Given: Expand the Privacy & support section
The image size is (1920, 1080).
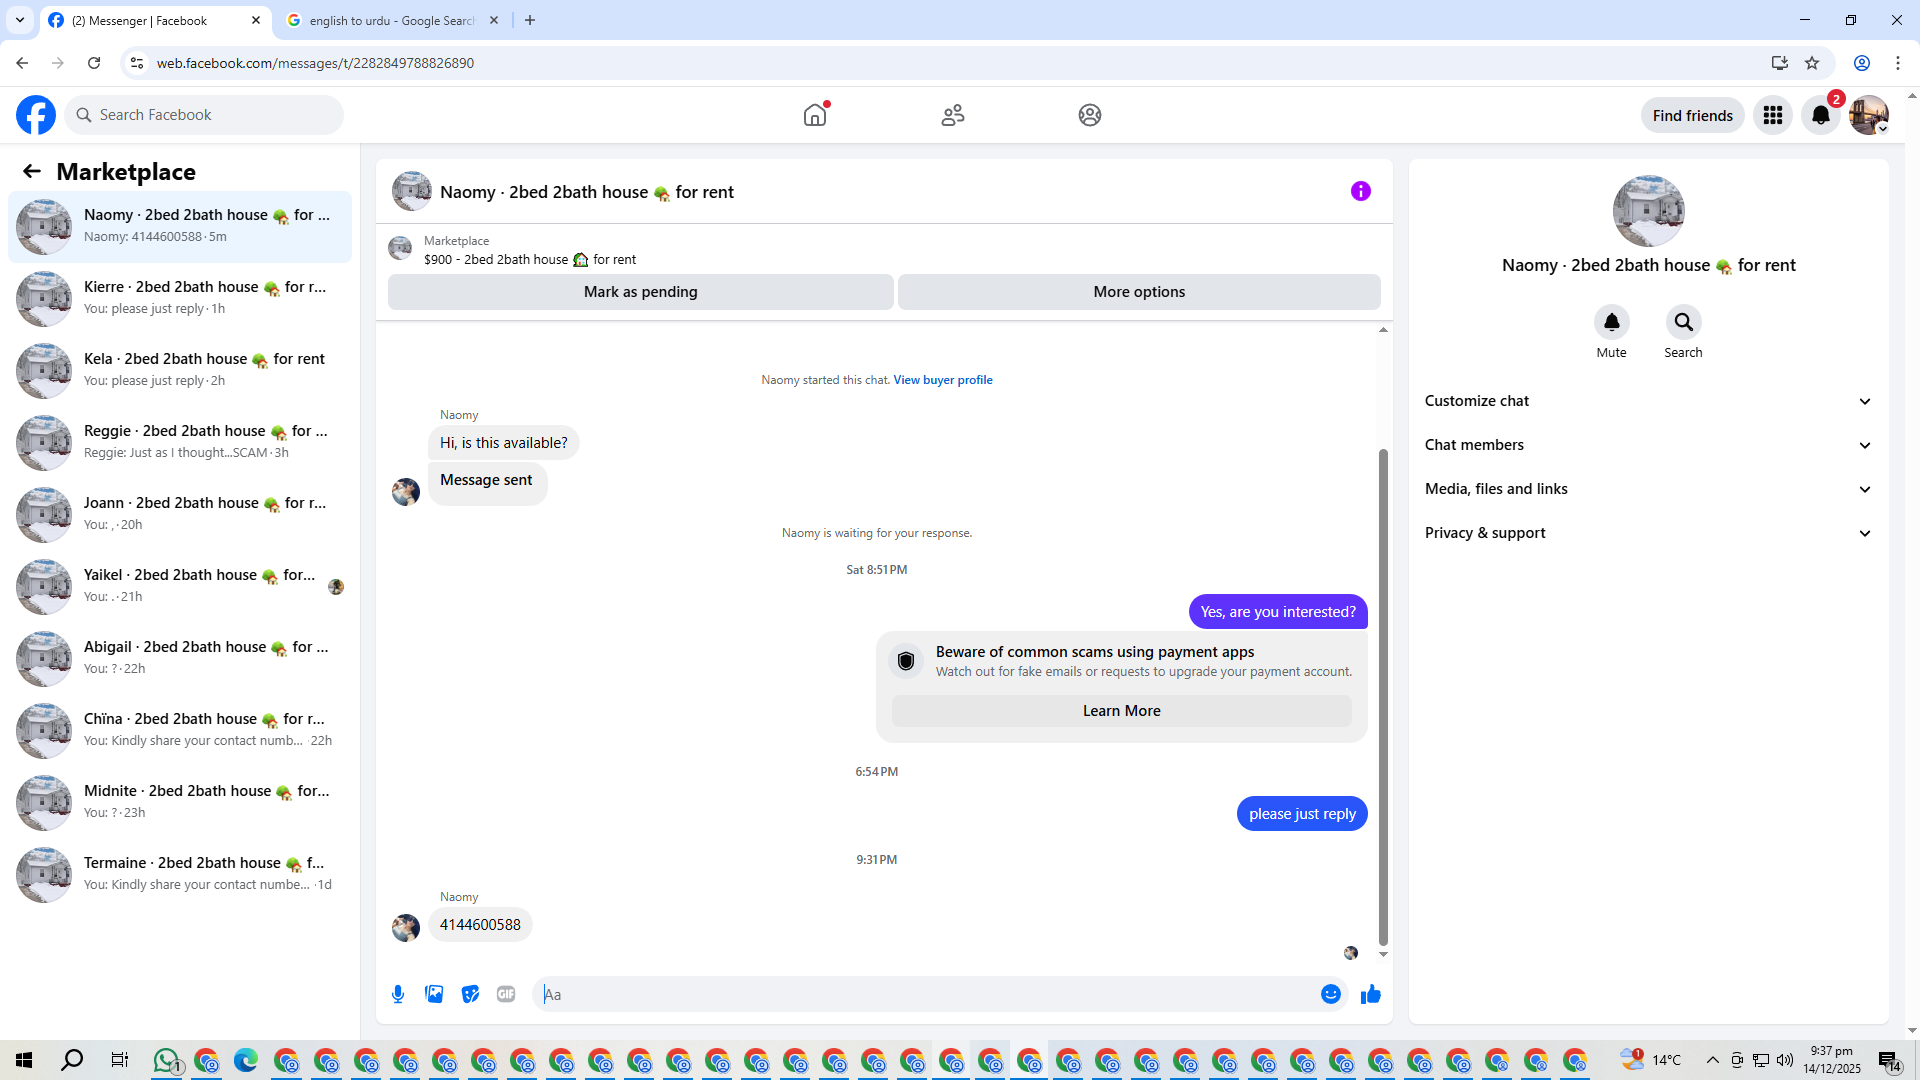Looking at the screenshot, I should click(x=1648, y=533).
